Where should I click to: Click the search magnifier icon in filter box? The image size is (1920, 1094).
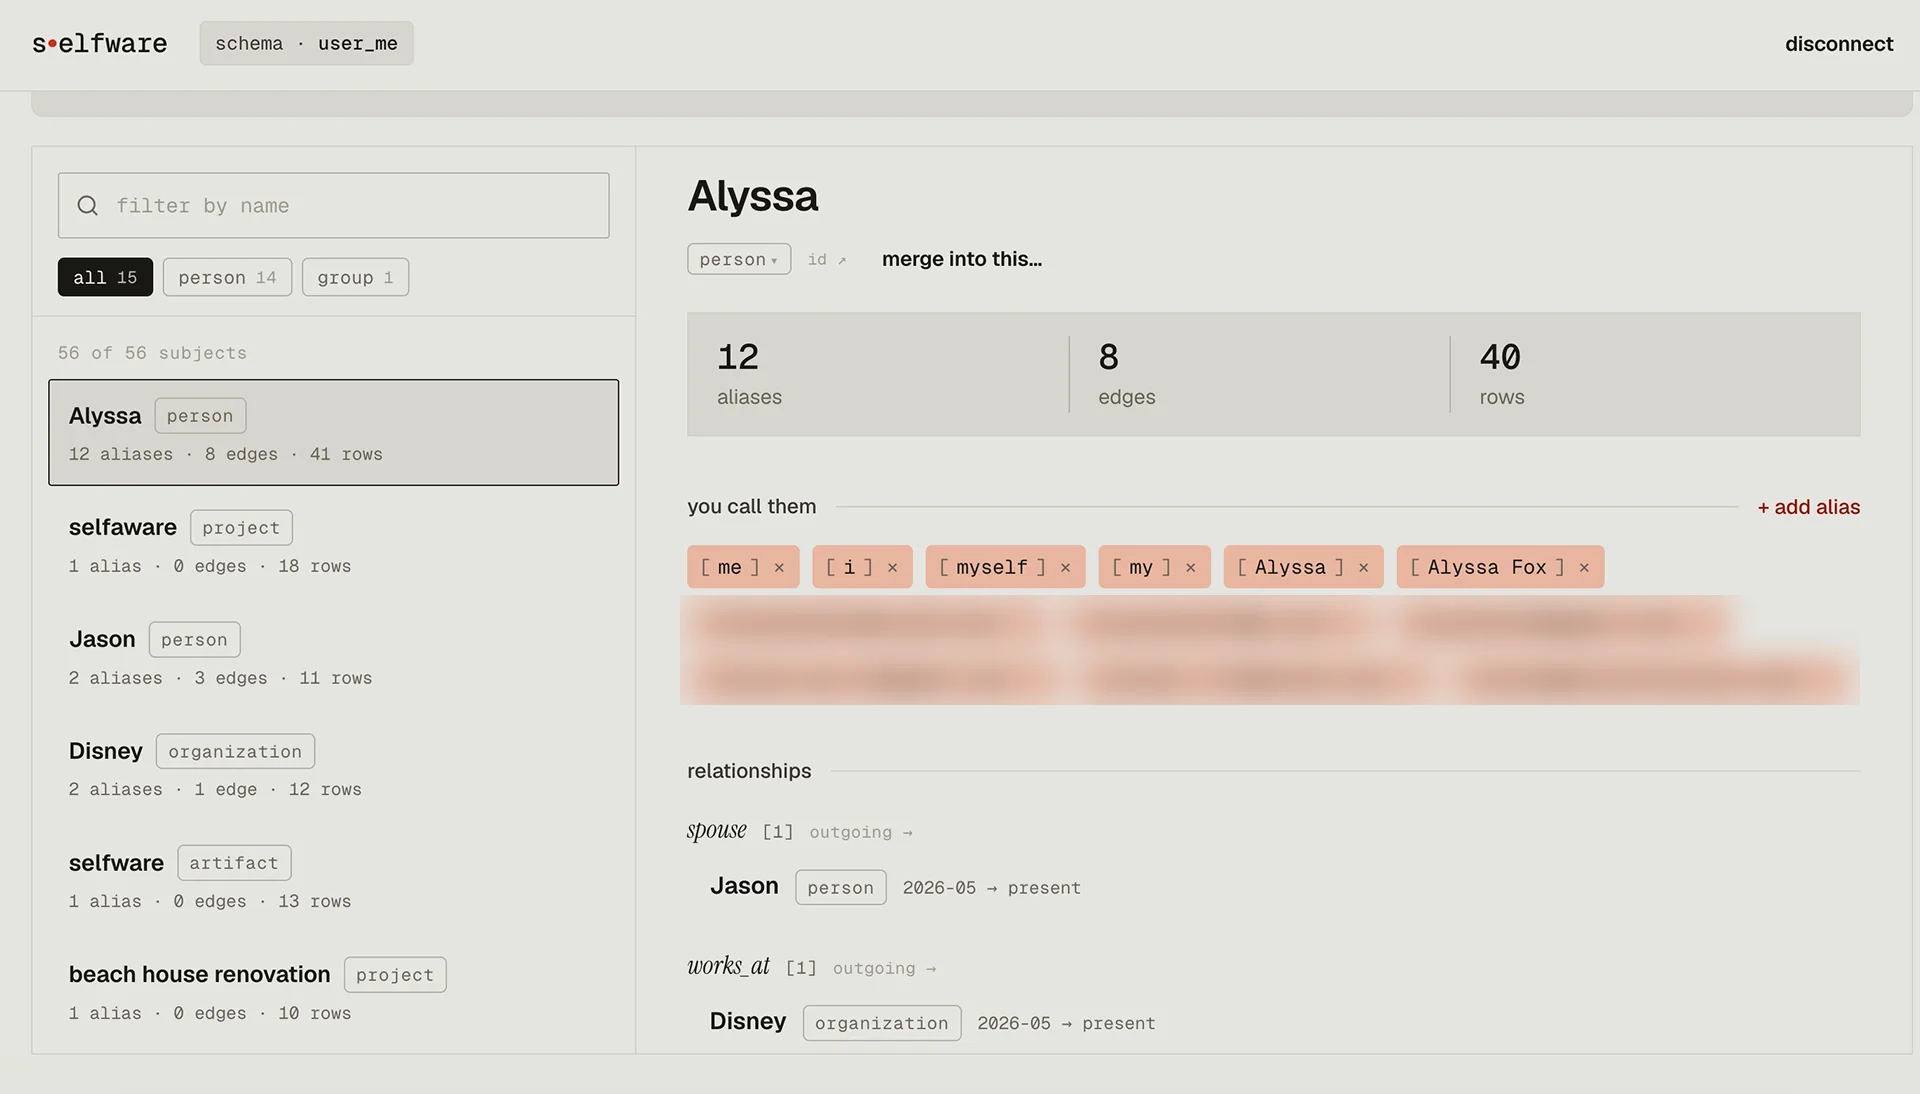pyautogui.click(x=88, y=206)
